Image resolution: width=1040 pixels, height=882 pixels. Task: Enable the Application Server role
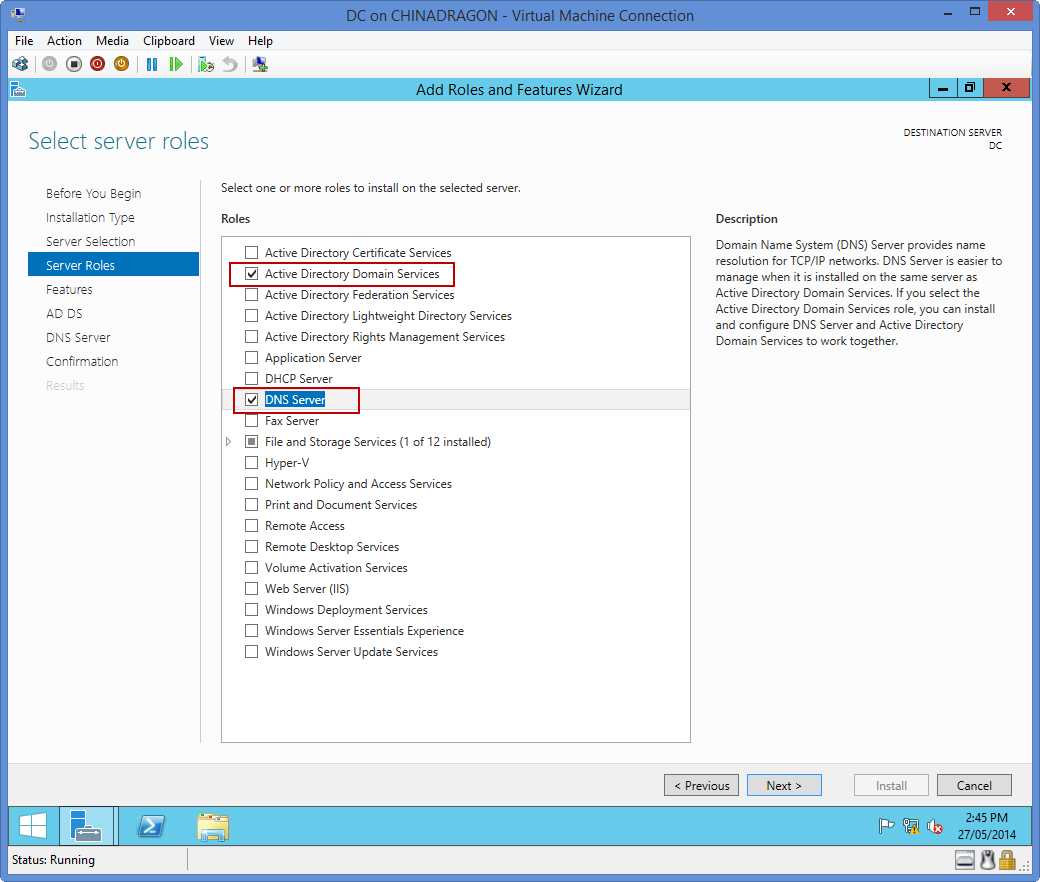[251, 357]
